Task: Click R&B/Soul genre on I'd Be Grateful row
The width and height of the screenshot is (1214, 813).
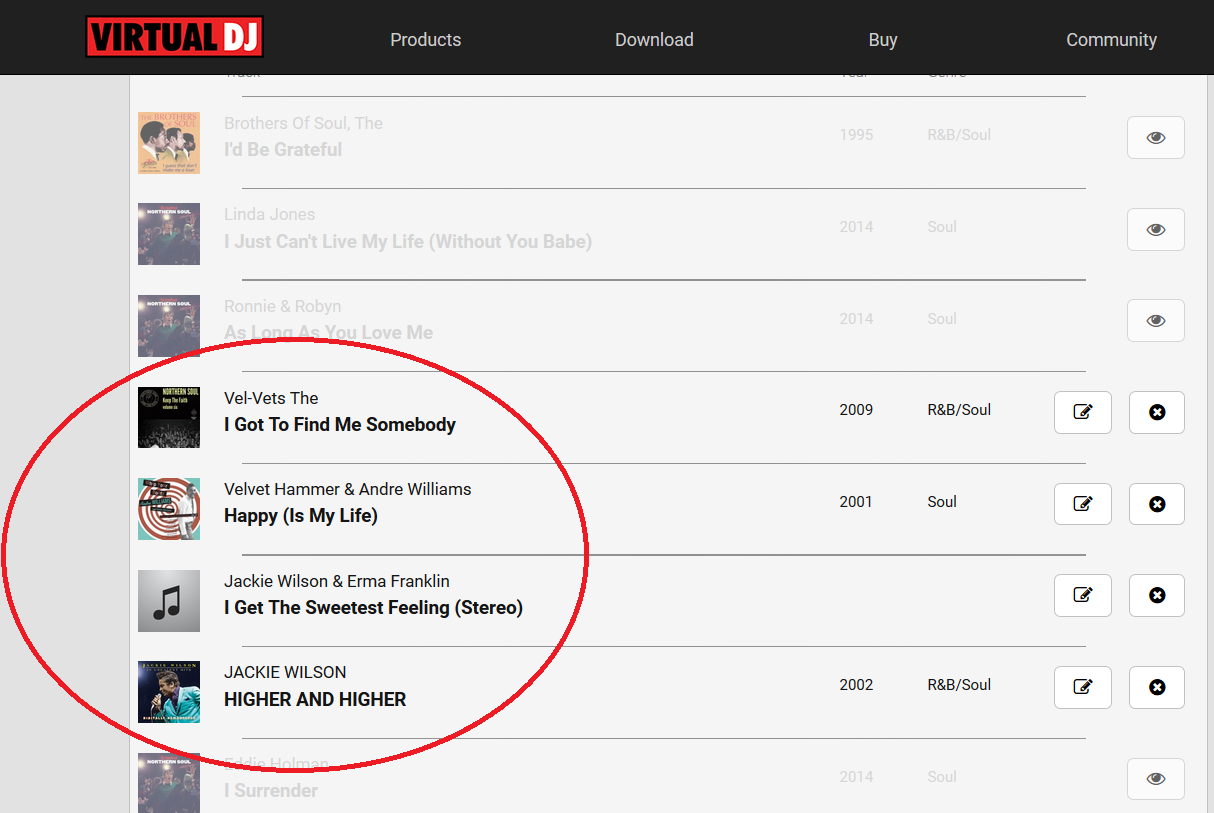Action: click(x=959, y=135)
